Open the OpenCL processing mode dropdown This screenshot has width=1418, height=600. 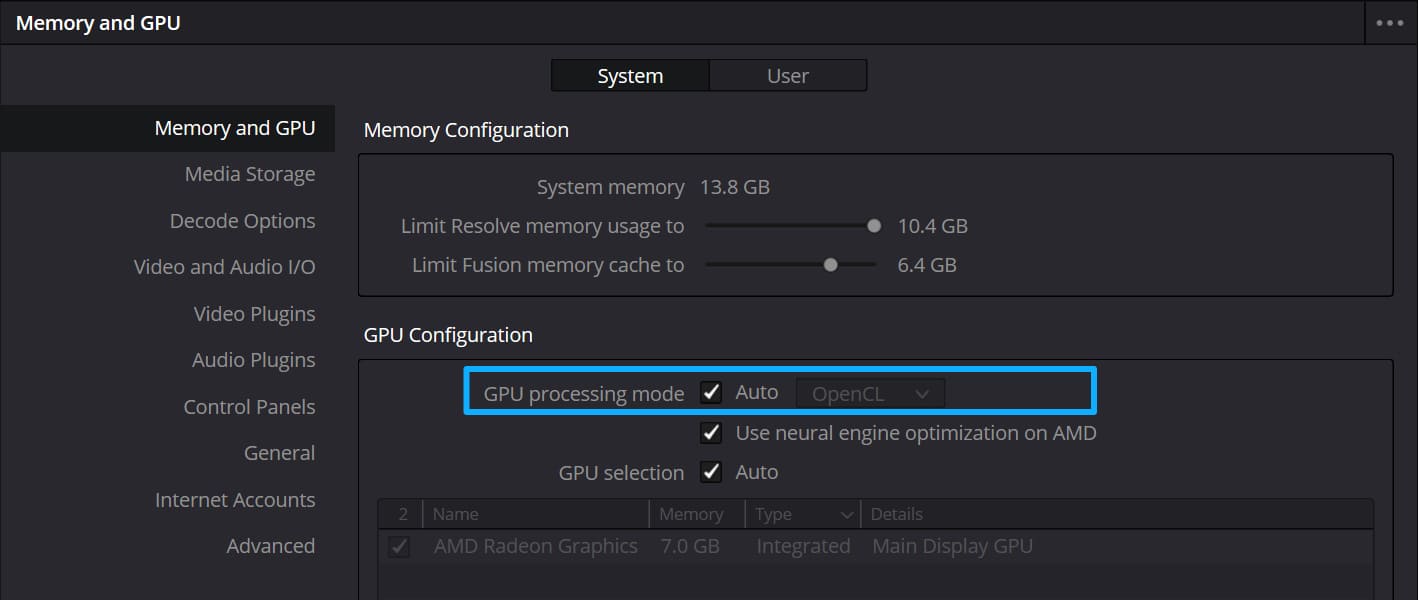(869, 392)
